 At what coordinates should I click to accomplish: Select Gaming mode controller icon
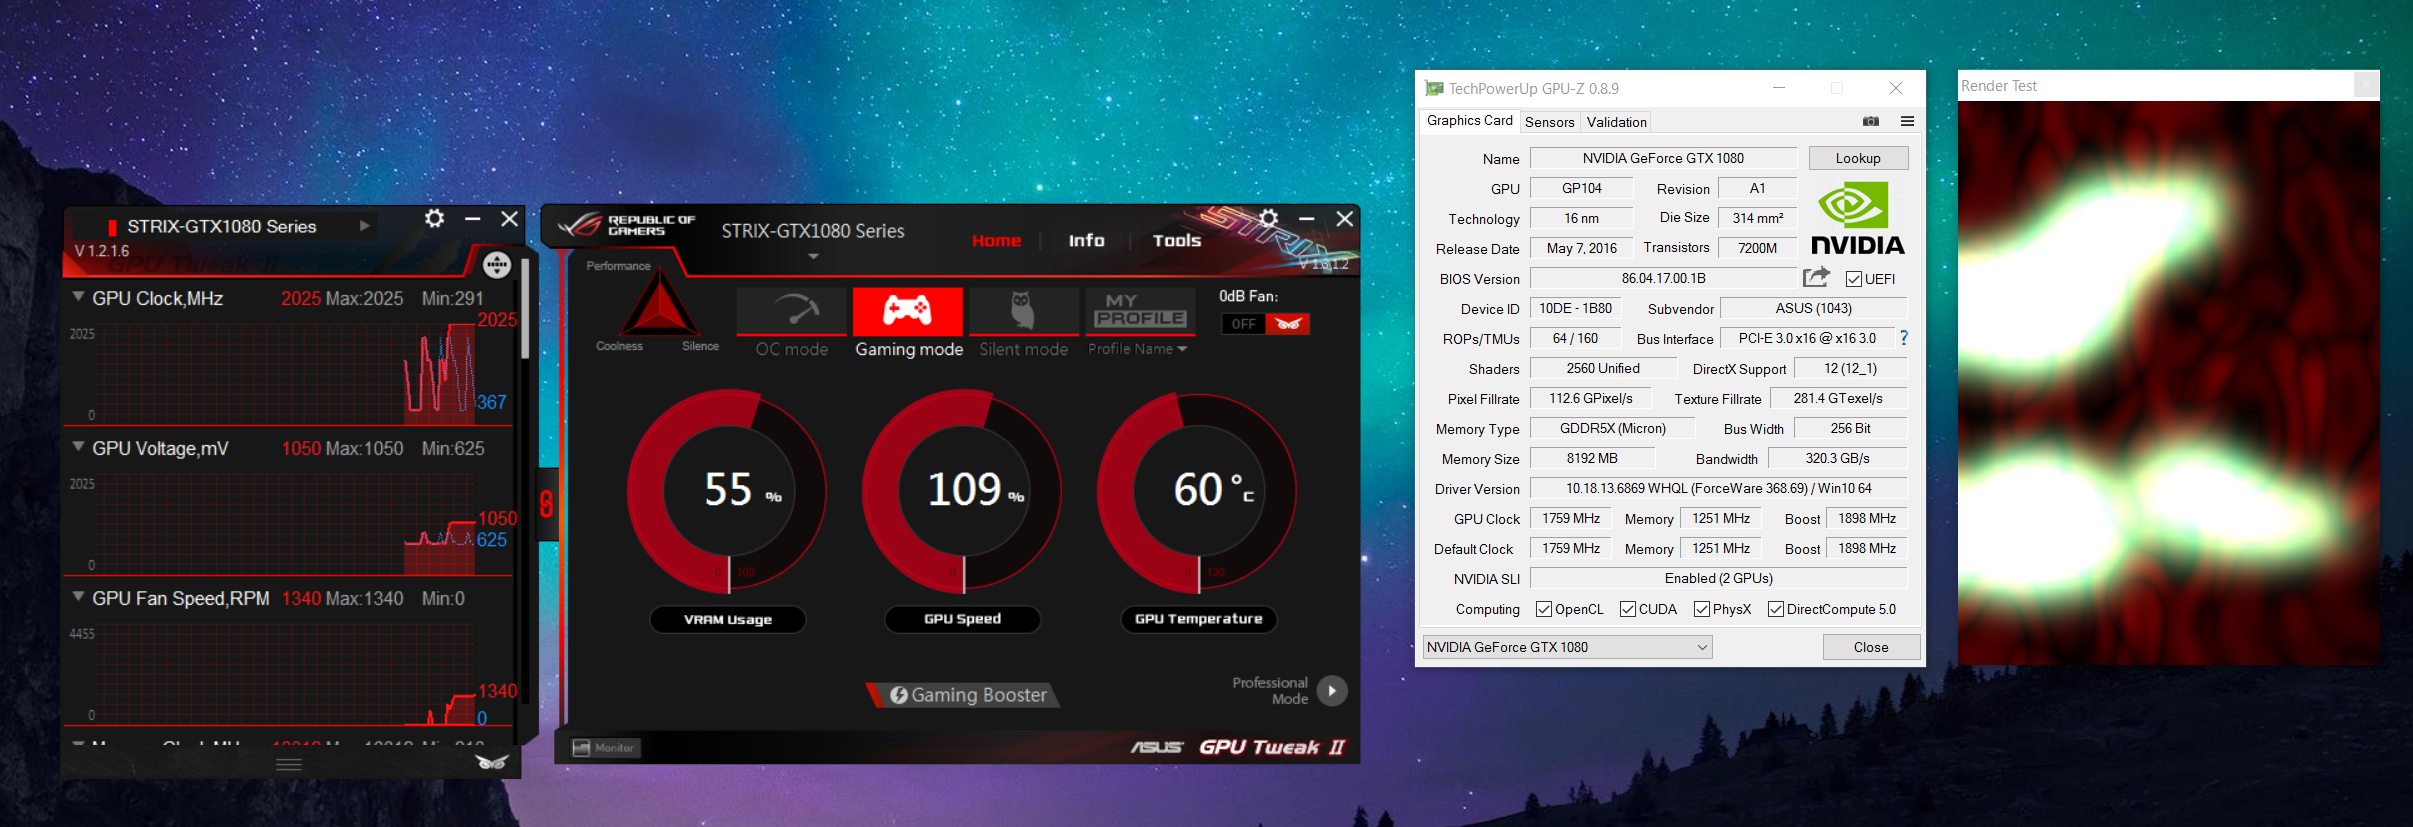pos(908,312)
